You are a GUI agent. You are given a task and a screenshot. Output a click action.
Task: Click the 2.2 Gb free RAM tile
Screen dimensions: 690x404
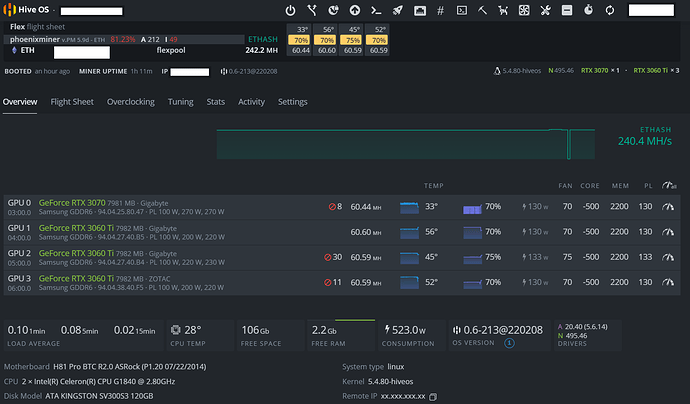tap(341, 335)
